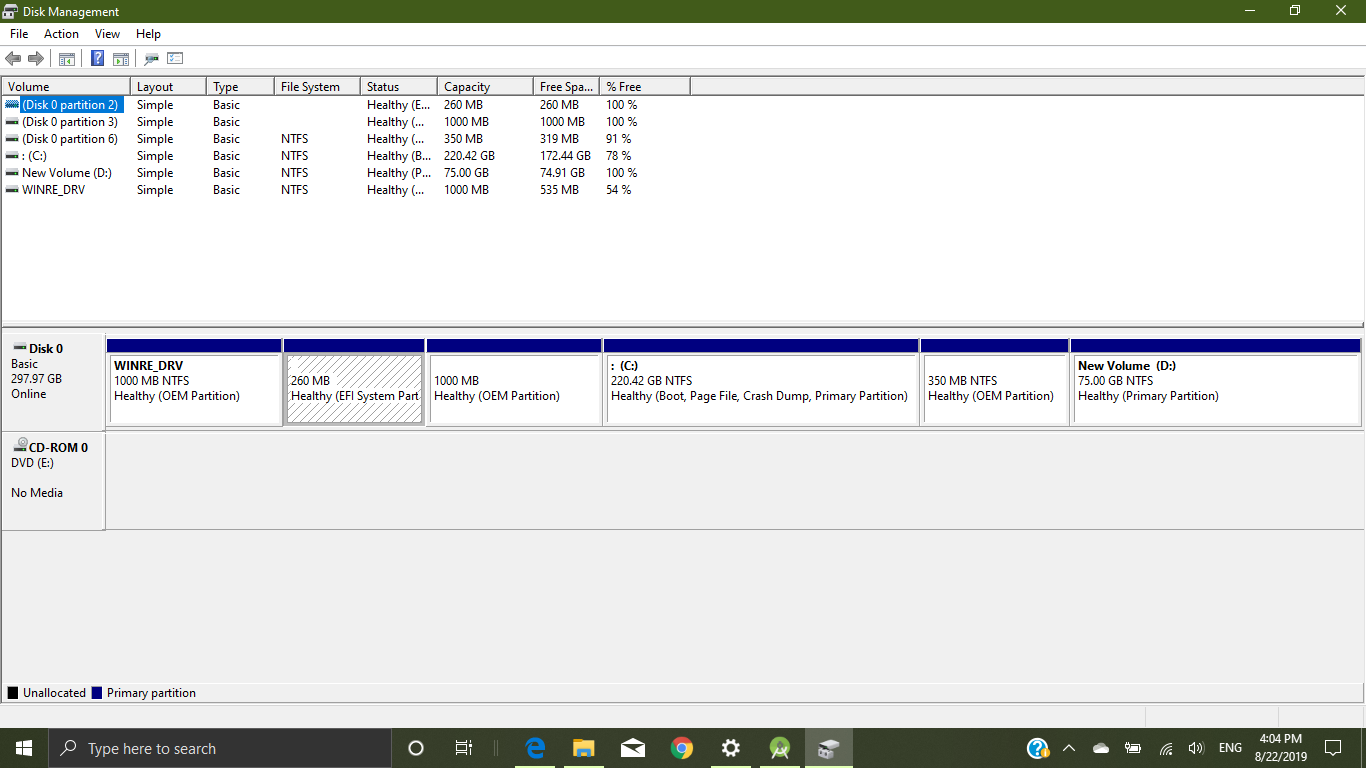Open the Settings checklist toolbar icon
Screen dimensions: 1366x768
175,59
